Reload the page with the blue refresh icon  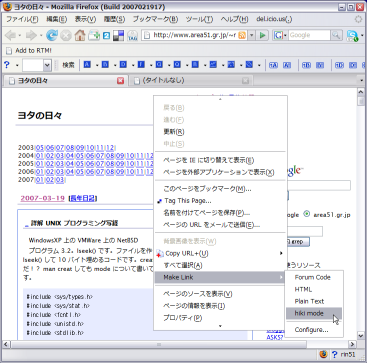(52, 35)
